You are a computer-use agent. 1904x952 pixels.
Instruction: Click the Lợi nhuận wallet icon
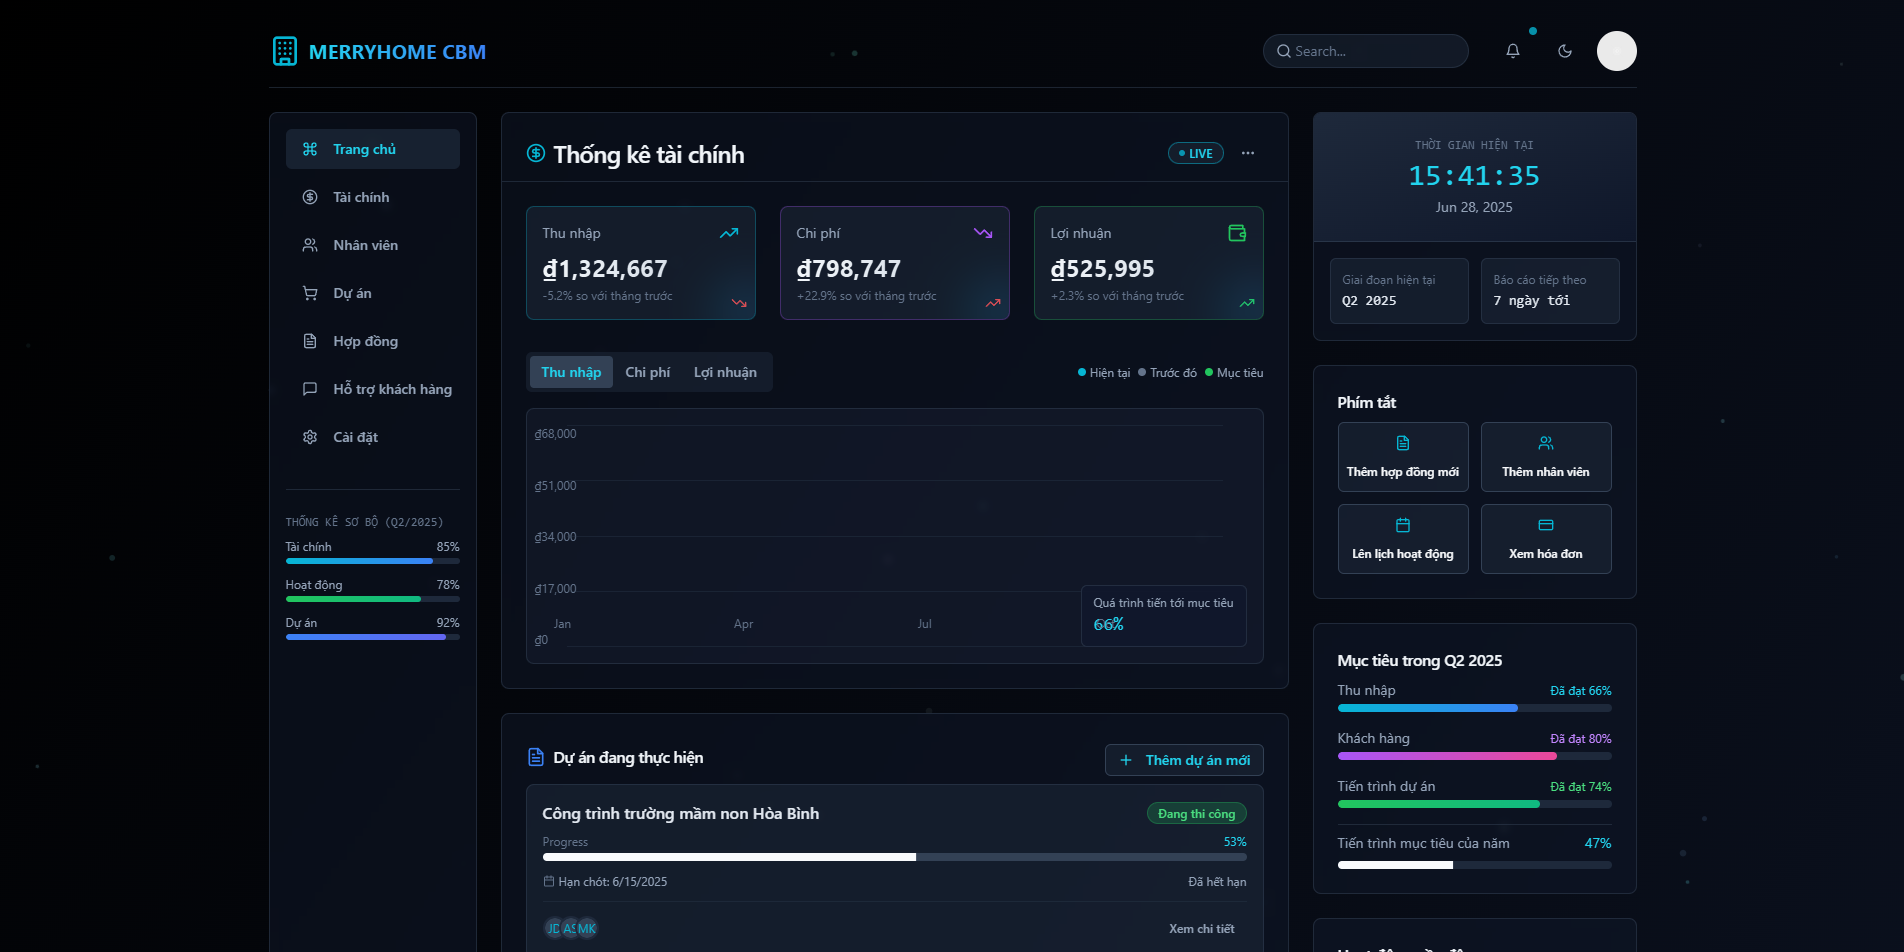pyautogui.click(x=1237, y=233)
